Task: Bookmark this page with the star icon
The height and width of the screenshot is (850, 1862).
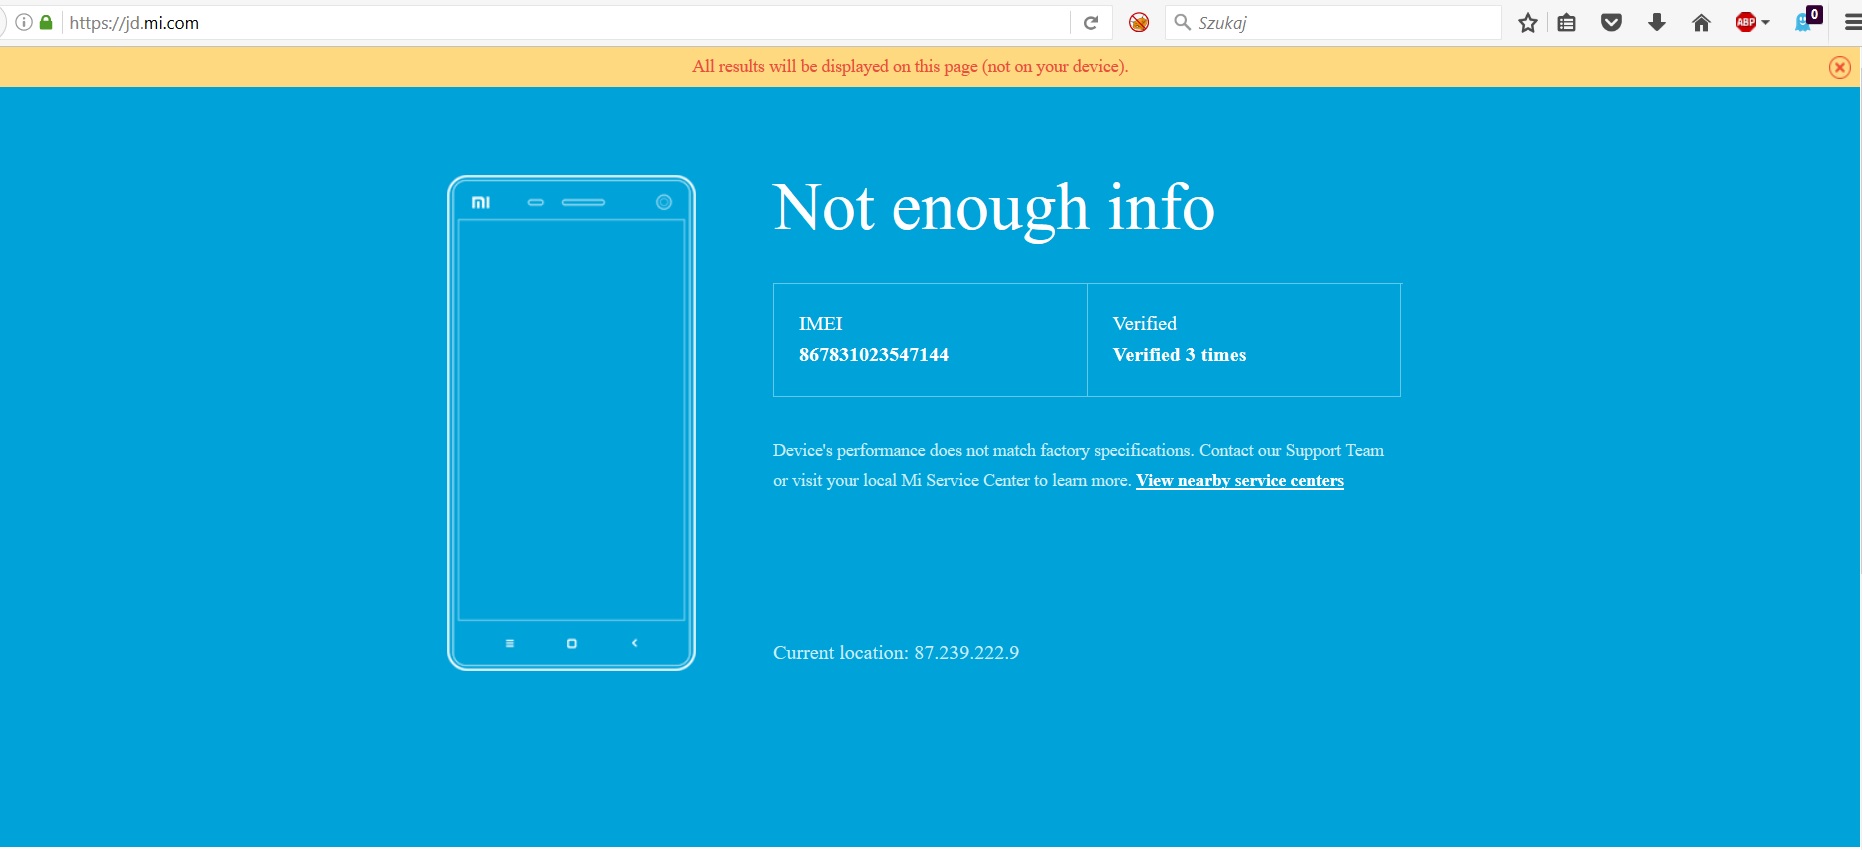Action: click(1527, 23)
